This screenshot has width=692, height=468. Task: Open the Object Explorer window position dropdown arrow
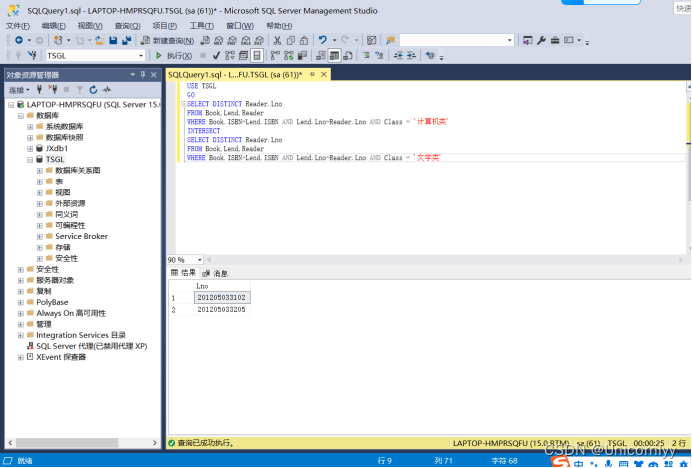132,75
